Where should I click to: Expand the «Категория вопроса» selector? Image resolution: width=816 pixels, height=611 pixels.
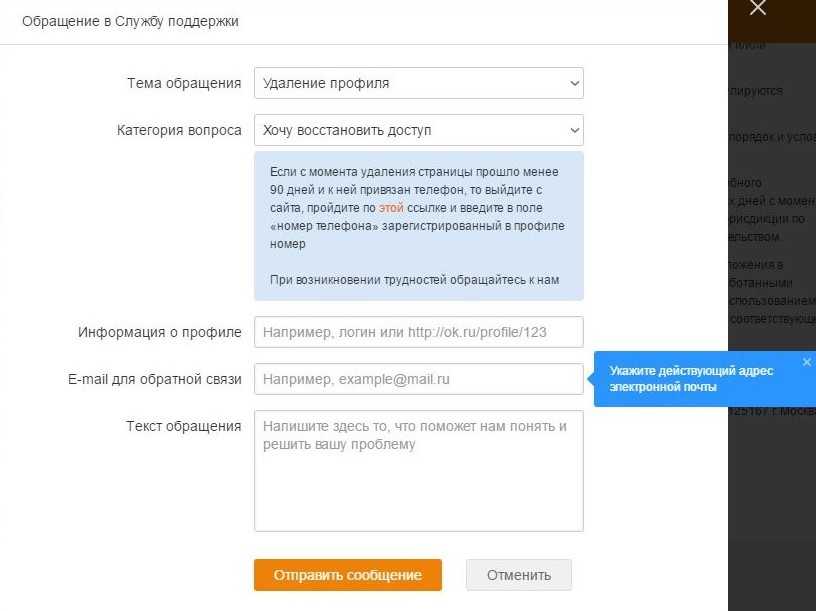[419, 130]
